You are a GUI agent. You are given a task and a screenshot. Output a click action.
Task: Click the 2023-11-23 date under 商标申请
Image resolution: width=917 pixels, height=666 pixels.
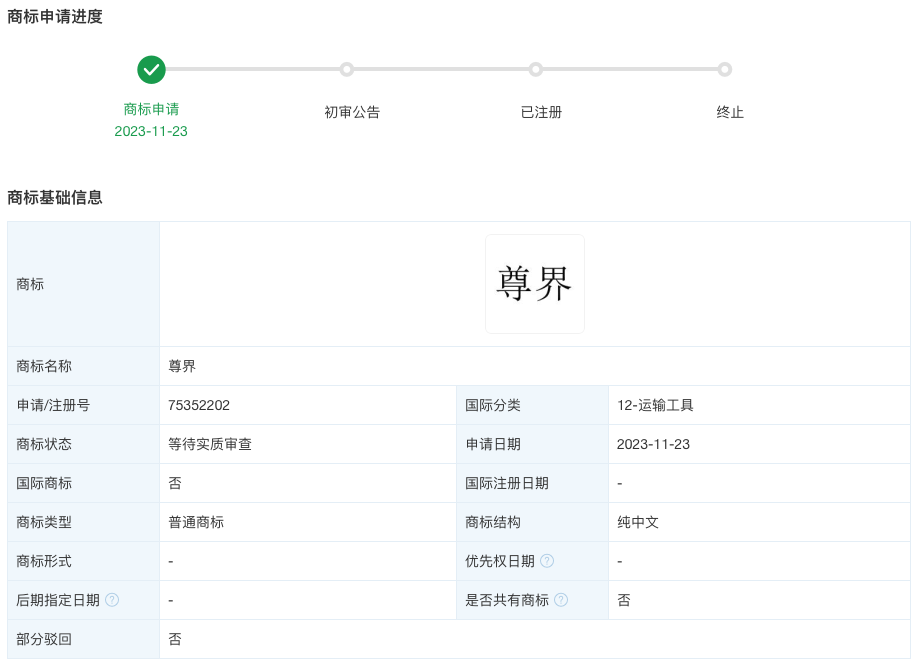point(151,131)
